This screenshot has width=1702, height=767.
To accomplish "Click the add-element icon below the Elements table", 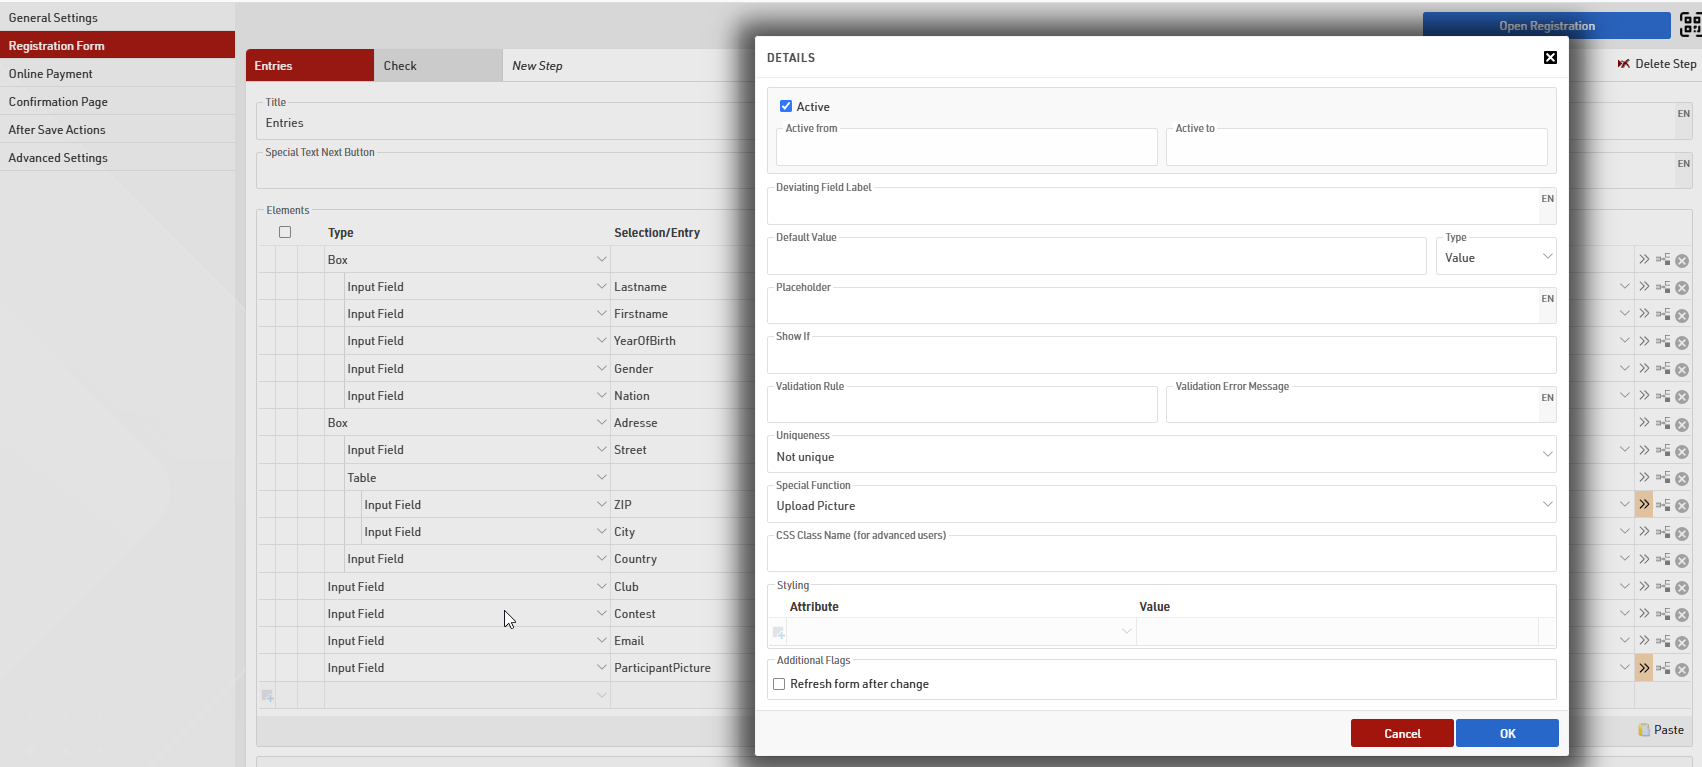I will pyautogui.click(x=267, y=696).
